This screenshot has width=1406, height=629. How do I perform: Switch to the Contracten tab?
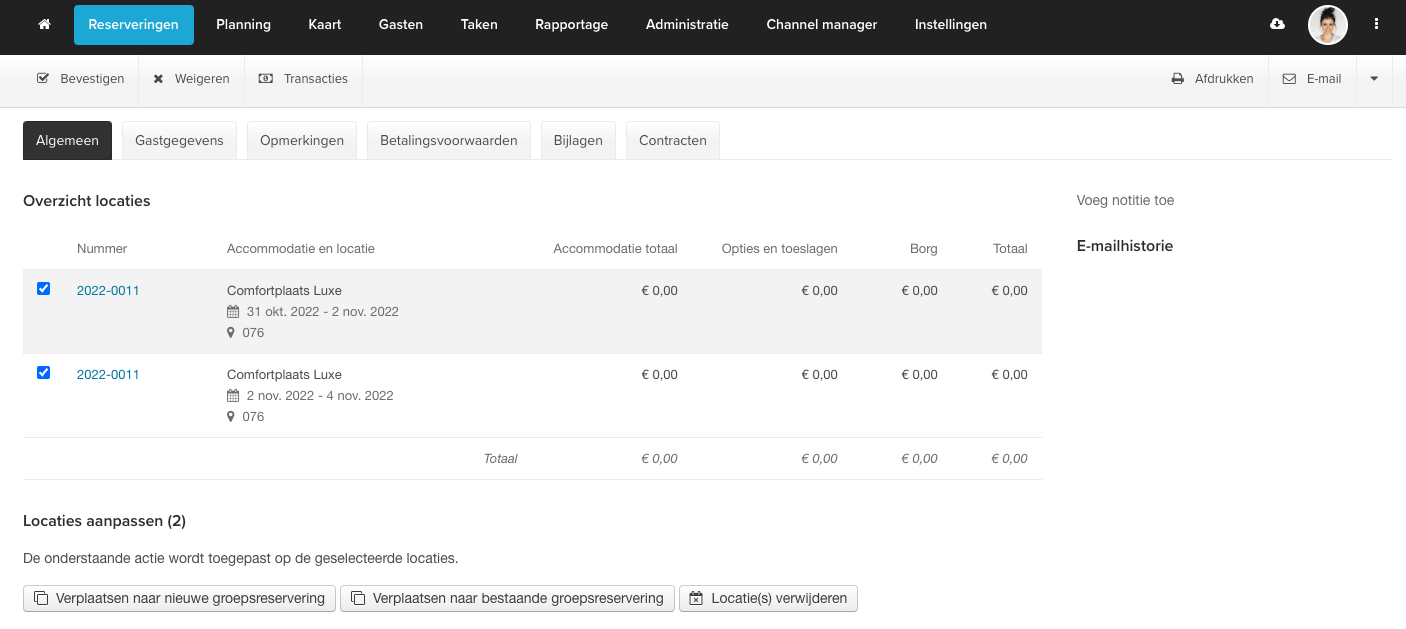673,141
